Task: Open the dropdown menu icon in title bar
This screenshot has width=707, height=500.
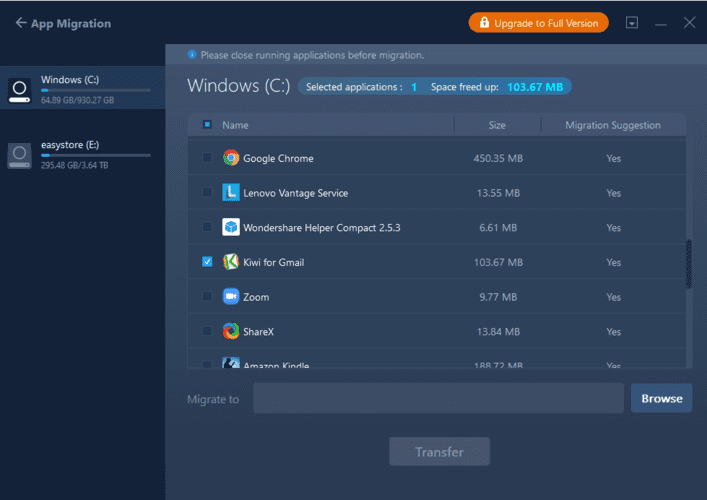Action: [632, 23]
